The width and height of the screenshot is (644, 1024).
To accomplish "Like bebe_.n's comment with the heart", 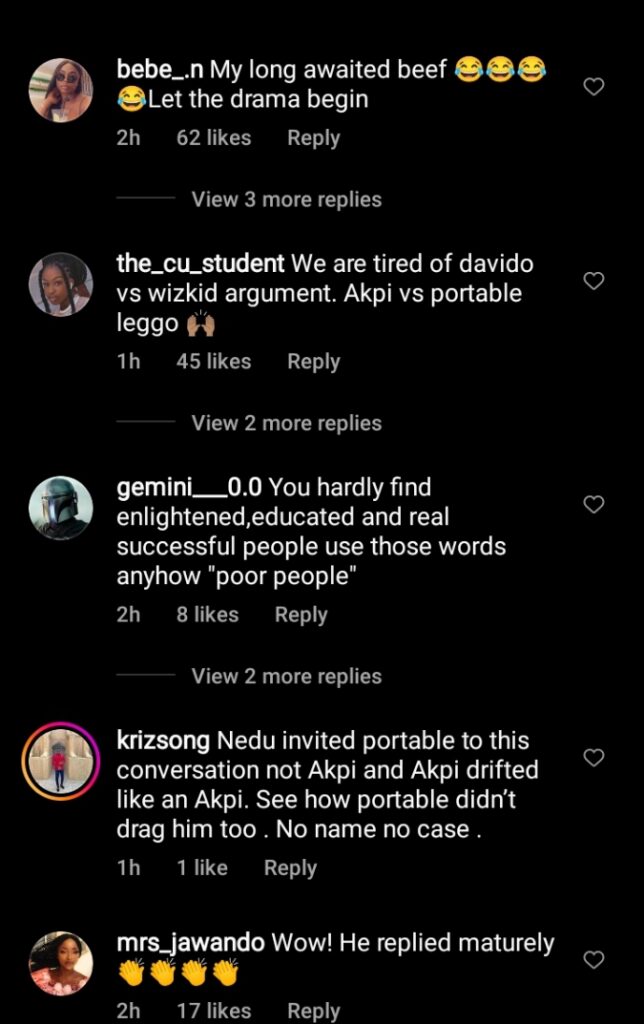I will 593,87.
